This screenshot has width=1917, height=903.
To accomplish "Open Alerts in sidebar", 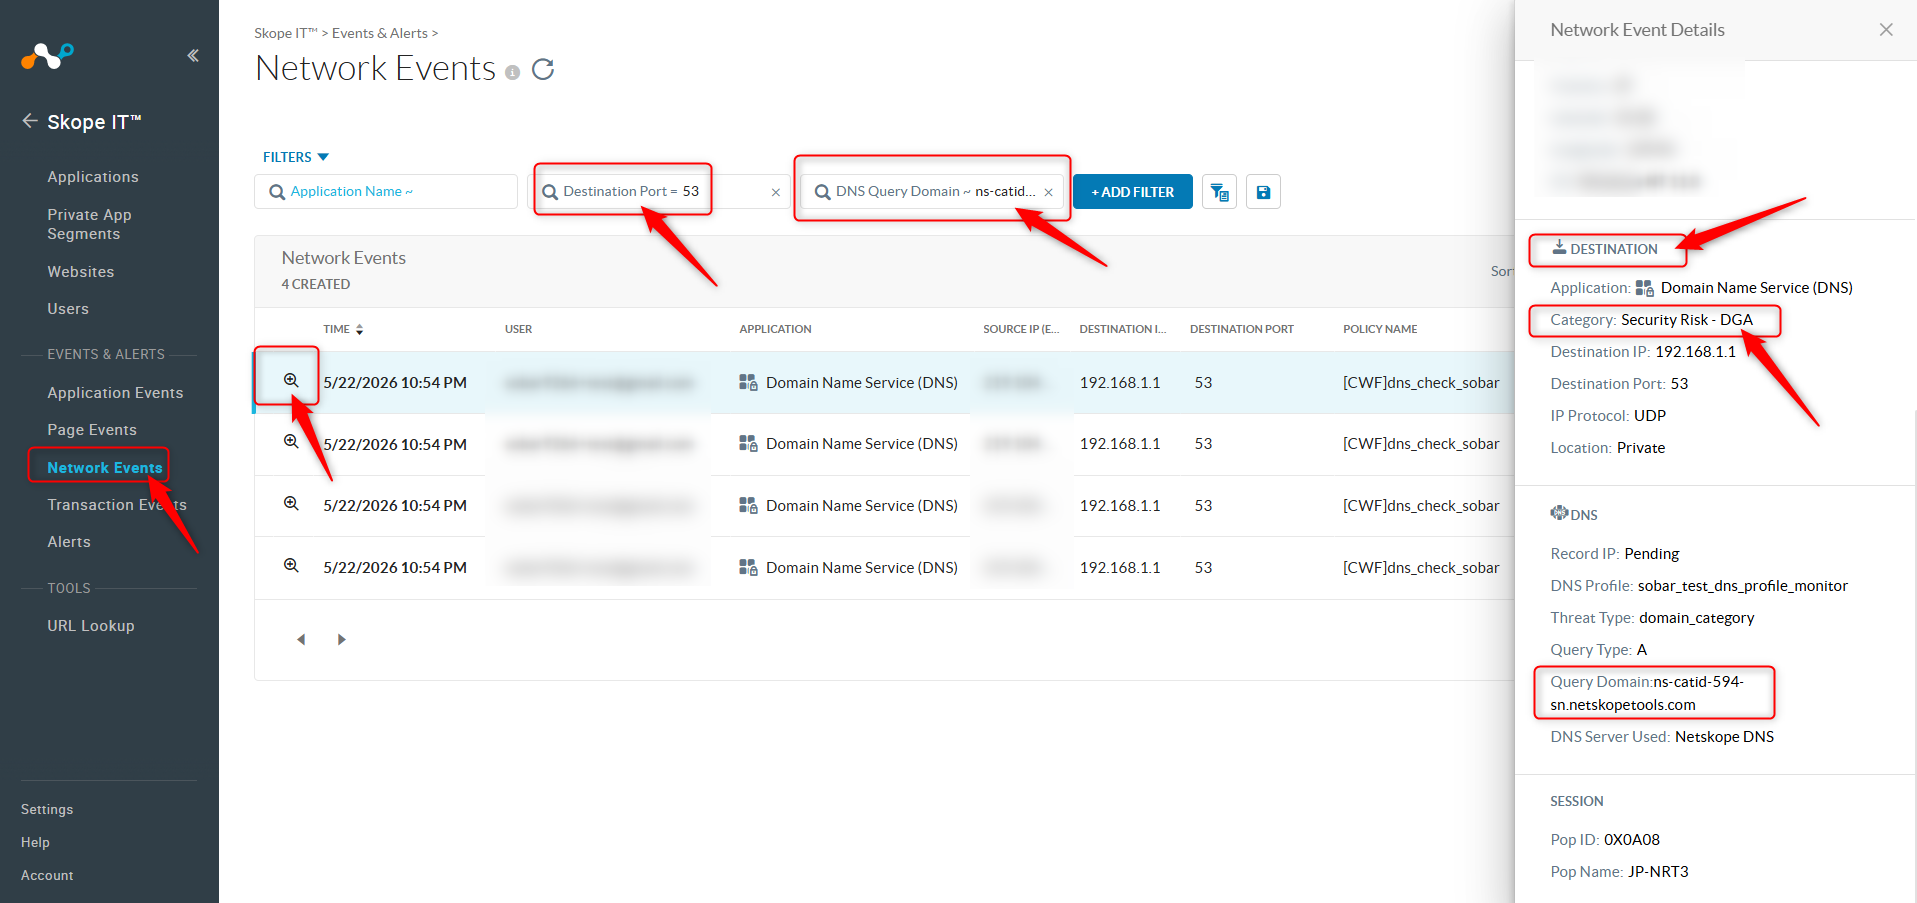I will (69, 542).
